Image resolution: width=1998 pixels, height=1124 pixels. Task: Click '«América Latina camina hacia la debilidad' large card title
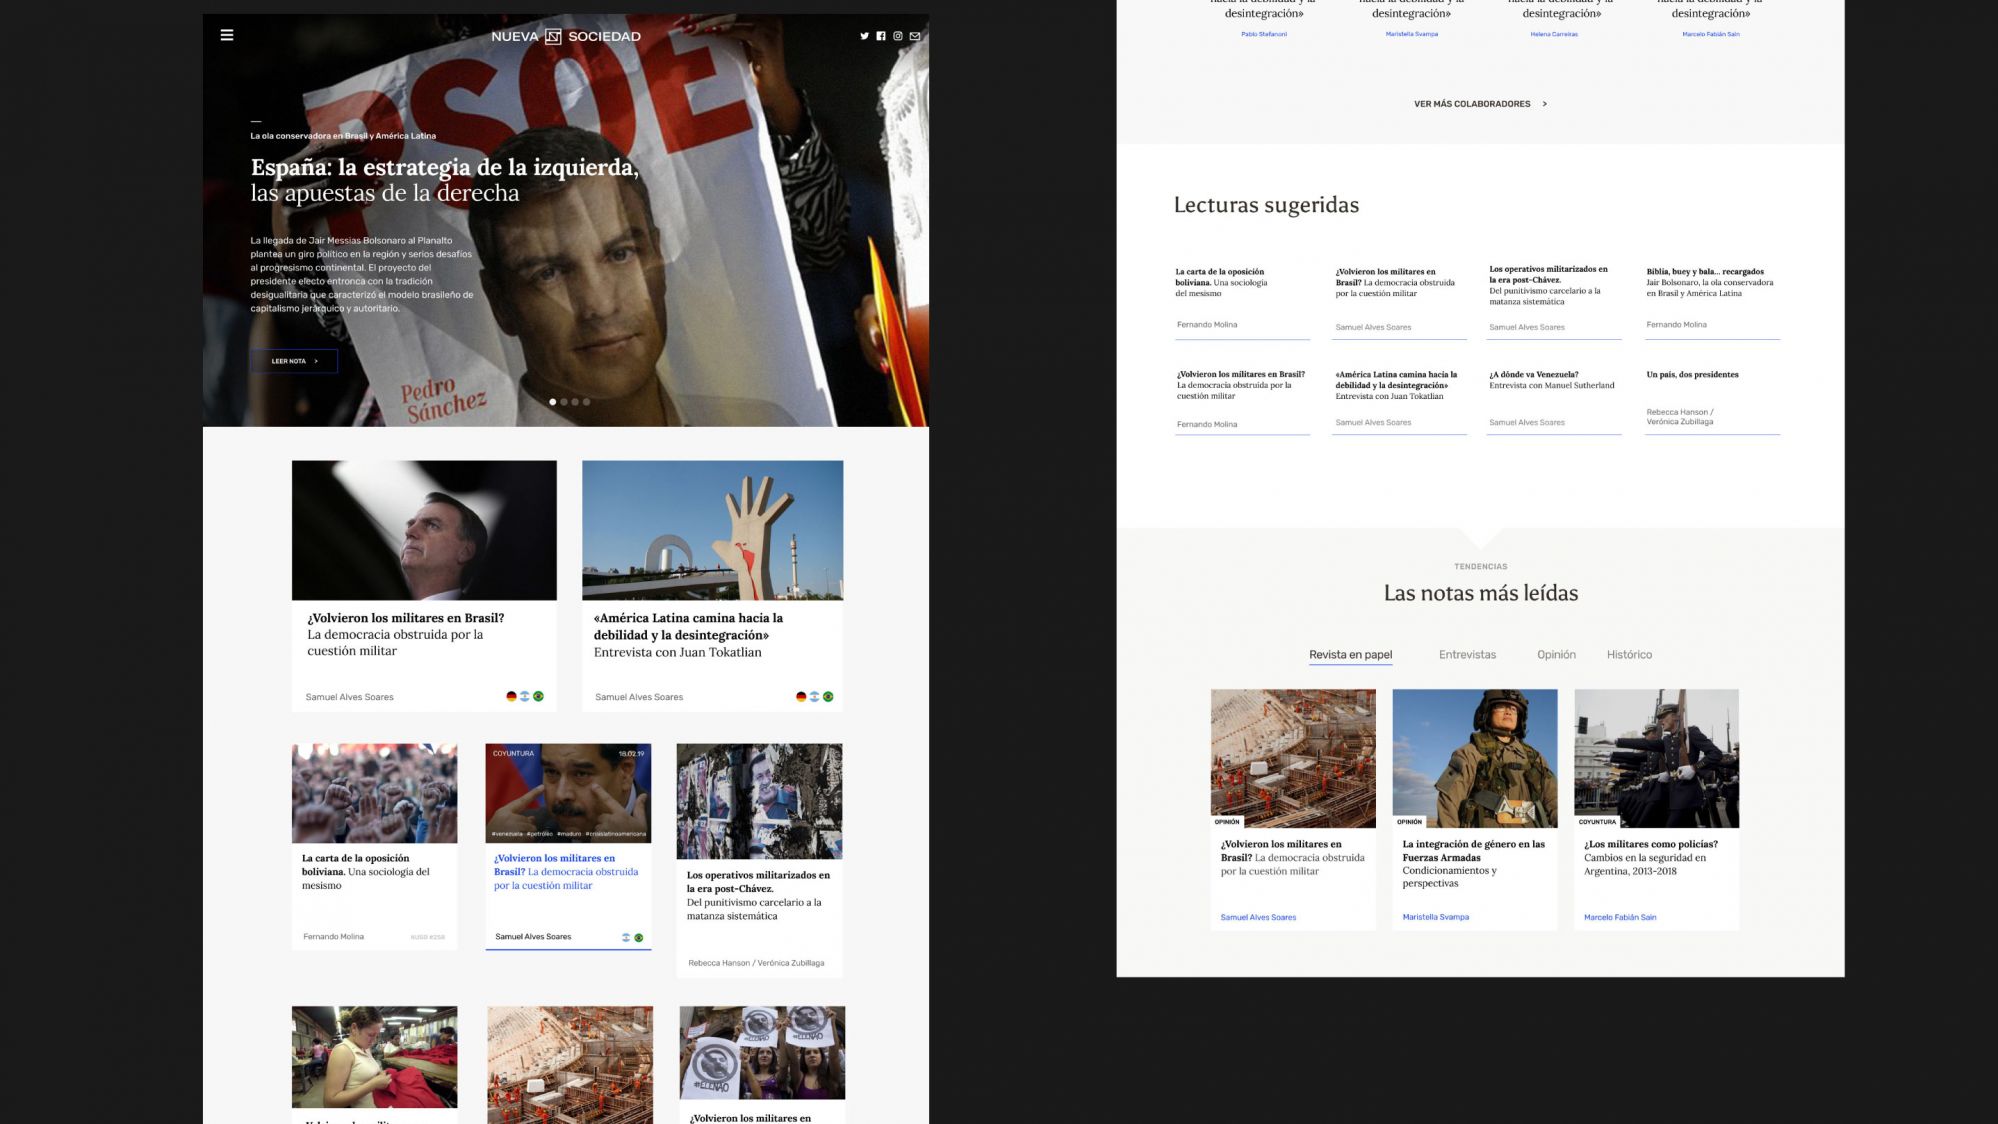pos(688,627)
